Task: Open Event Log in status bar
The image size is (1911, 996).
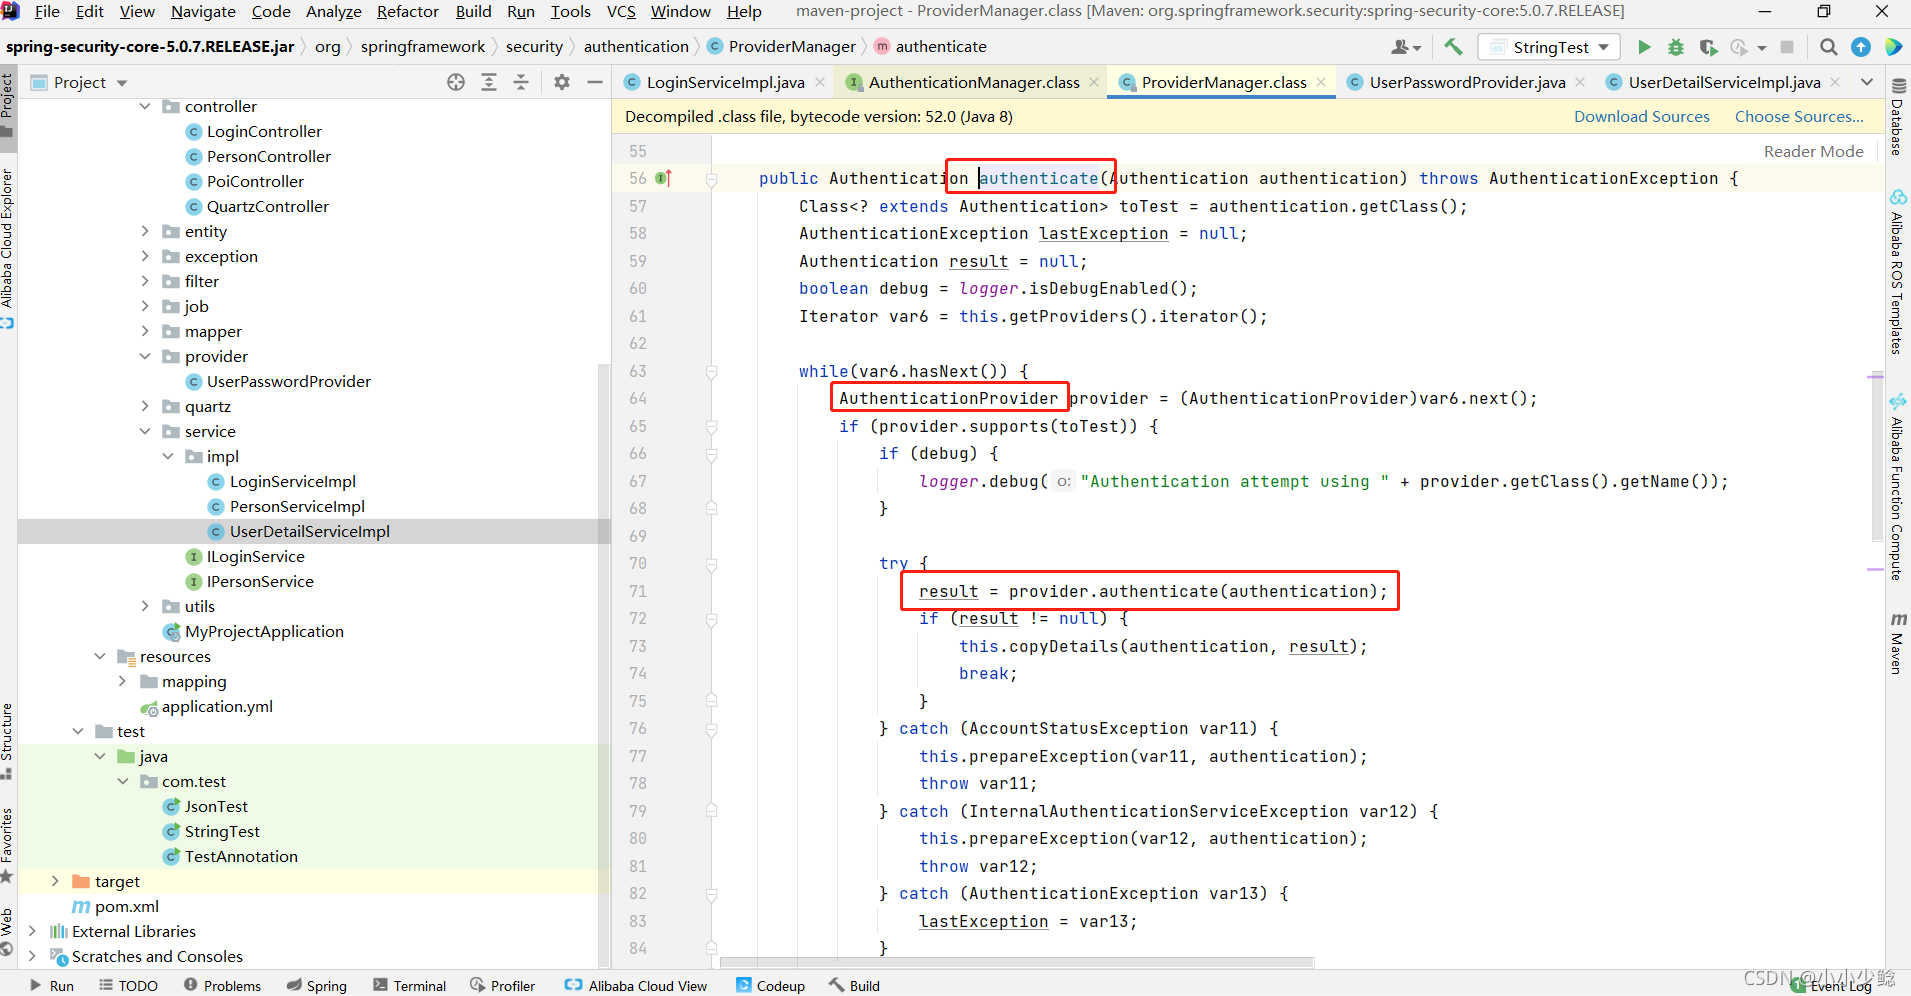Action: [x=1832, y=985]
